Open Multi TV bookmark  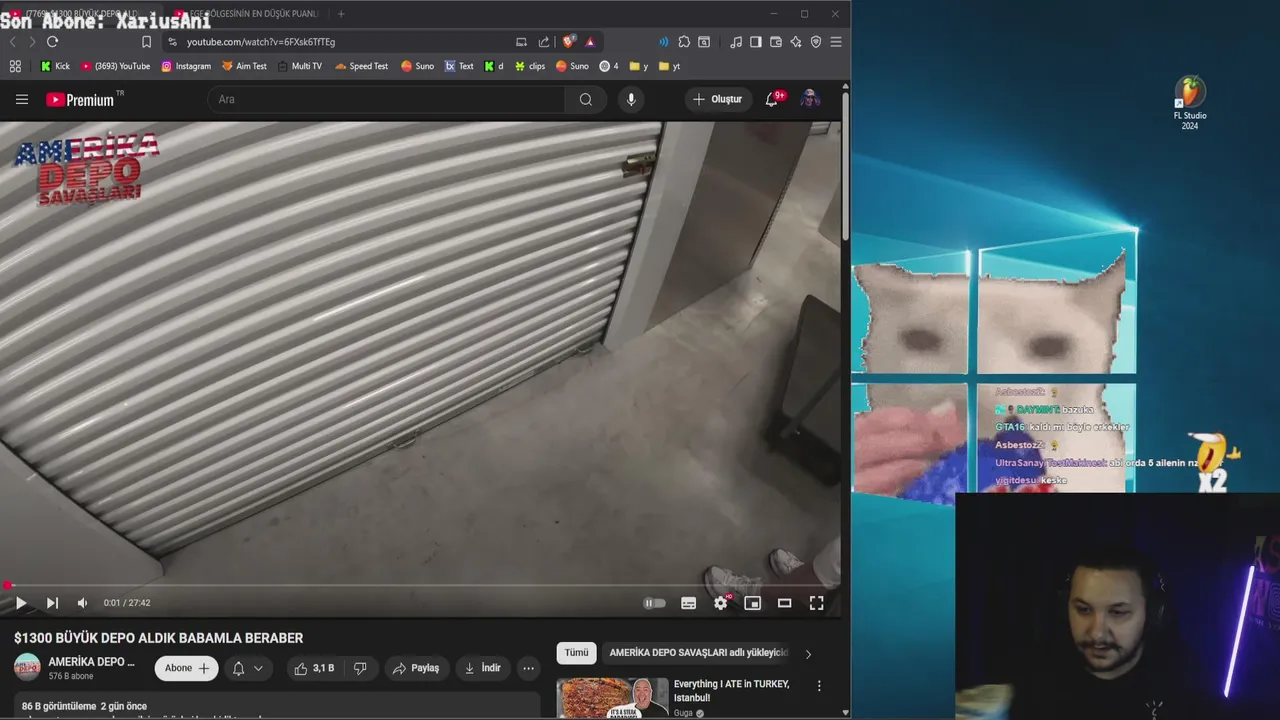299,66
